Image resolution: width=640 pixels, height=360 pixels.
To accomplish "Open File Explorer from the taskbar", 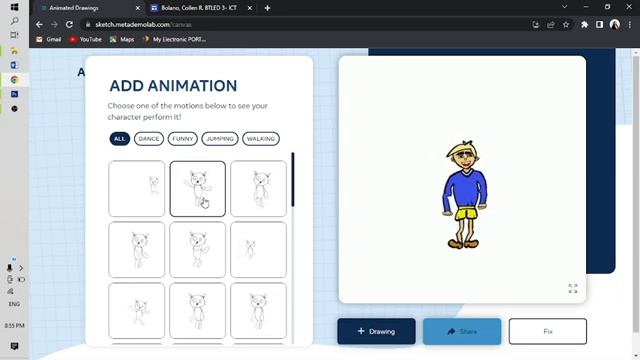I will pyautogui.click(x=14, y=51).
